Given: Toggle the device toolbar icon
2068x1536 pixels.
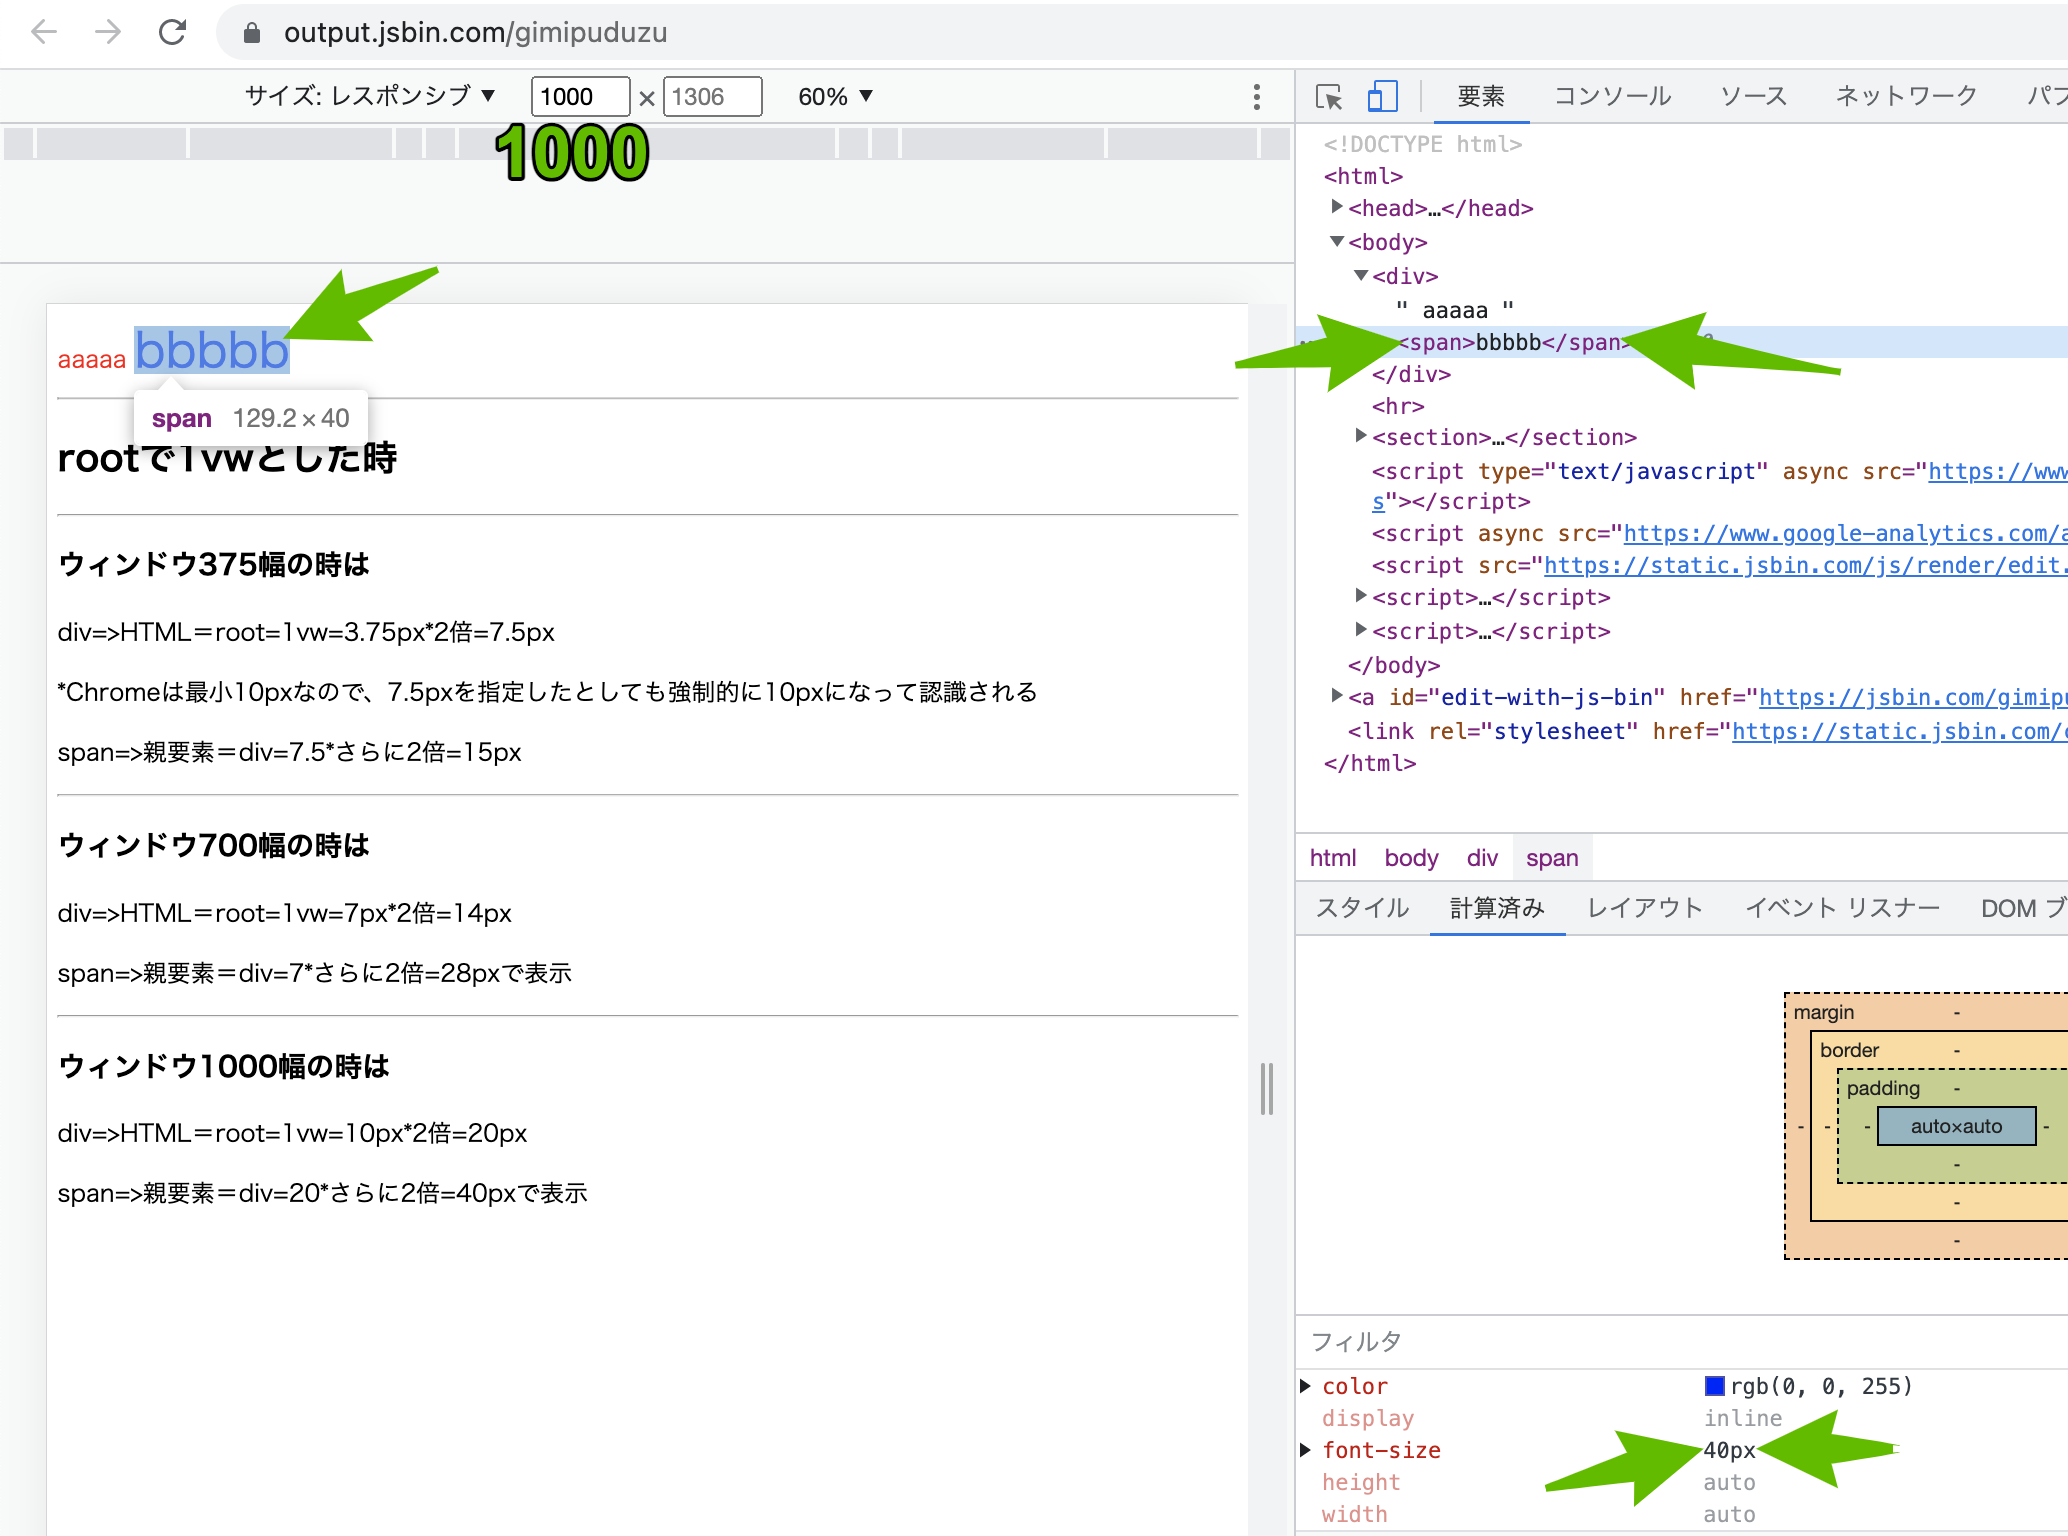Looking at the screenshot, I should pos(1382,97).
